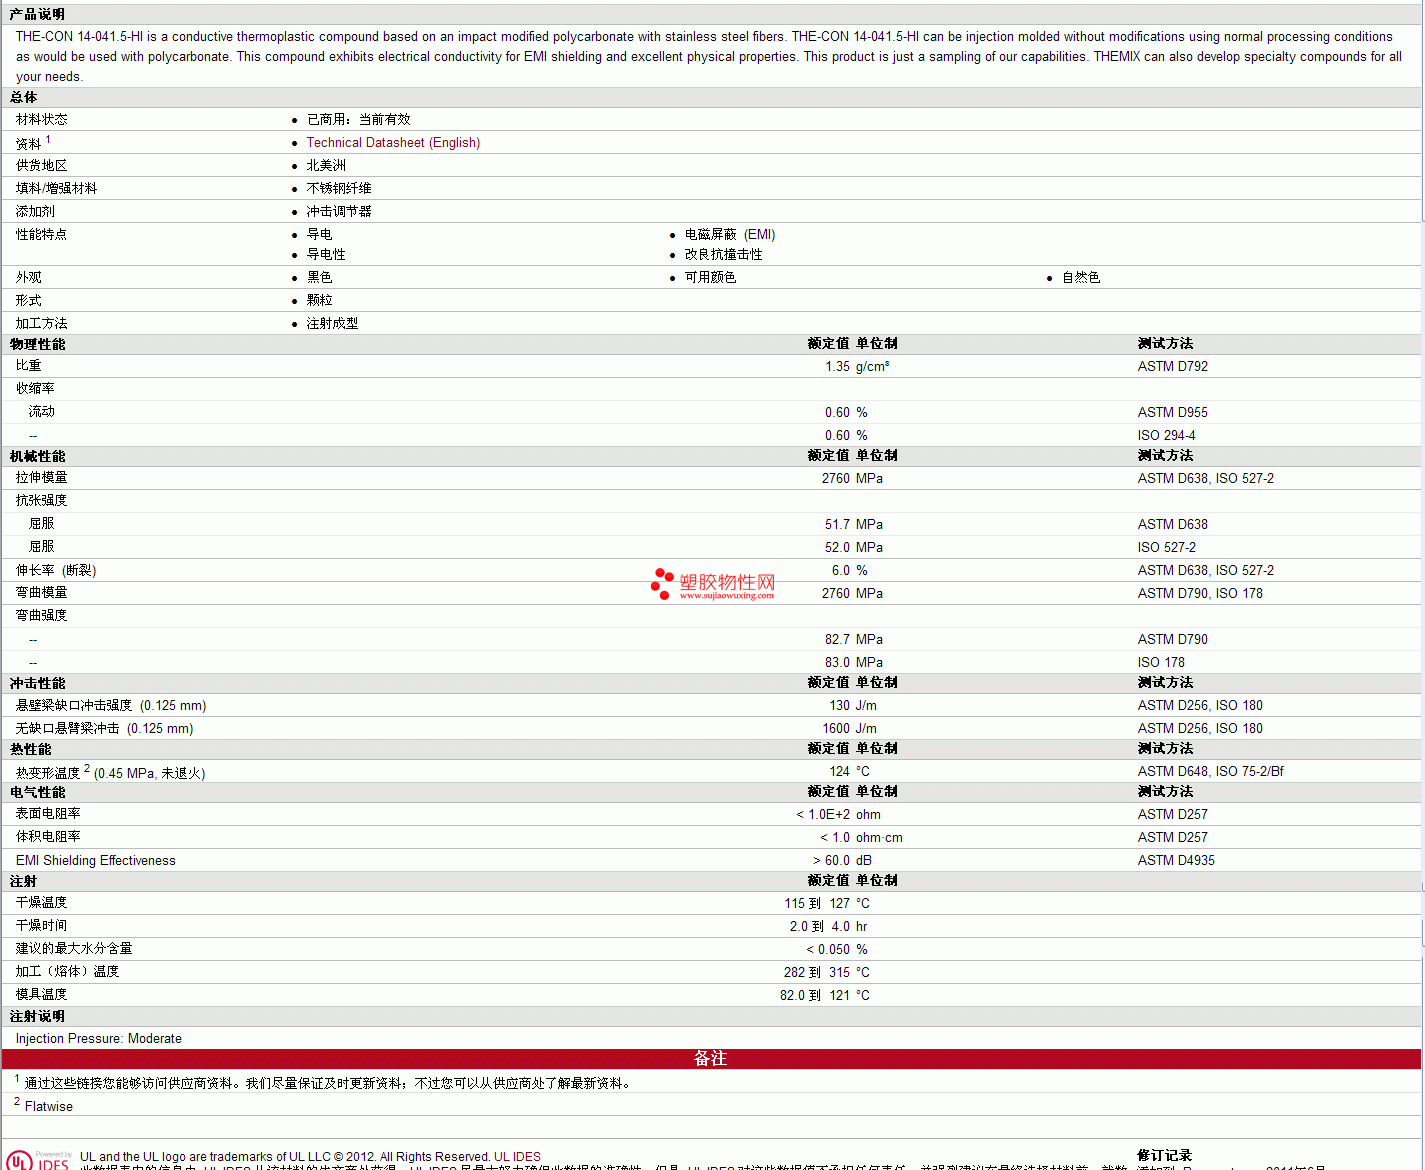Click the Flatwise footnote text

click(x=49, y=1106)
